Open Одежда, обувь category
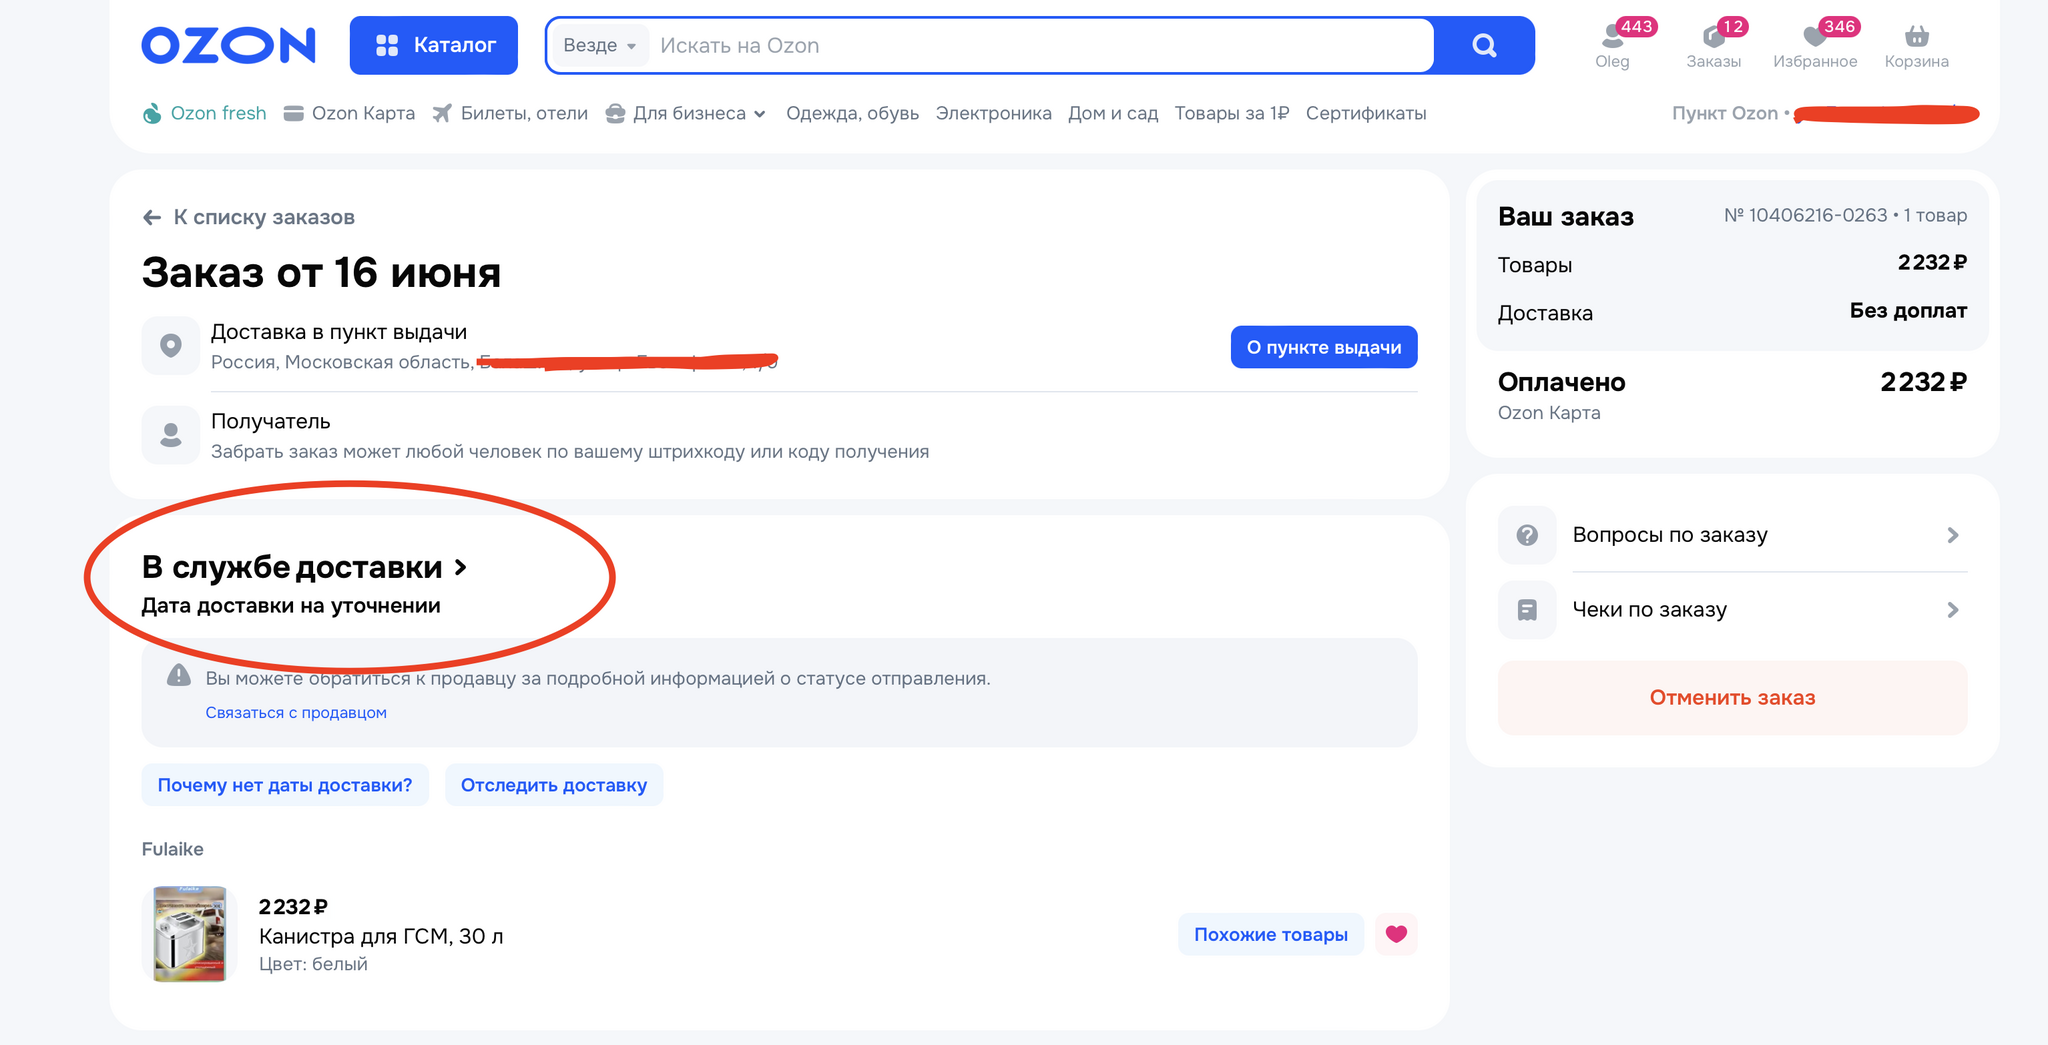The image size is (2048, 1045). click(852, 113)
